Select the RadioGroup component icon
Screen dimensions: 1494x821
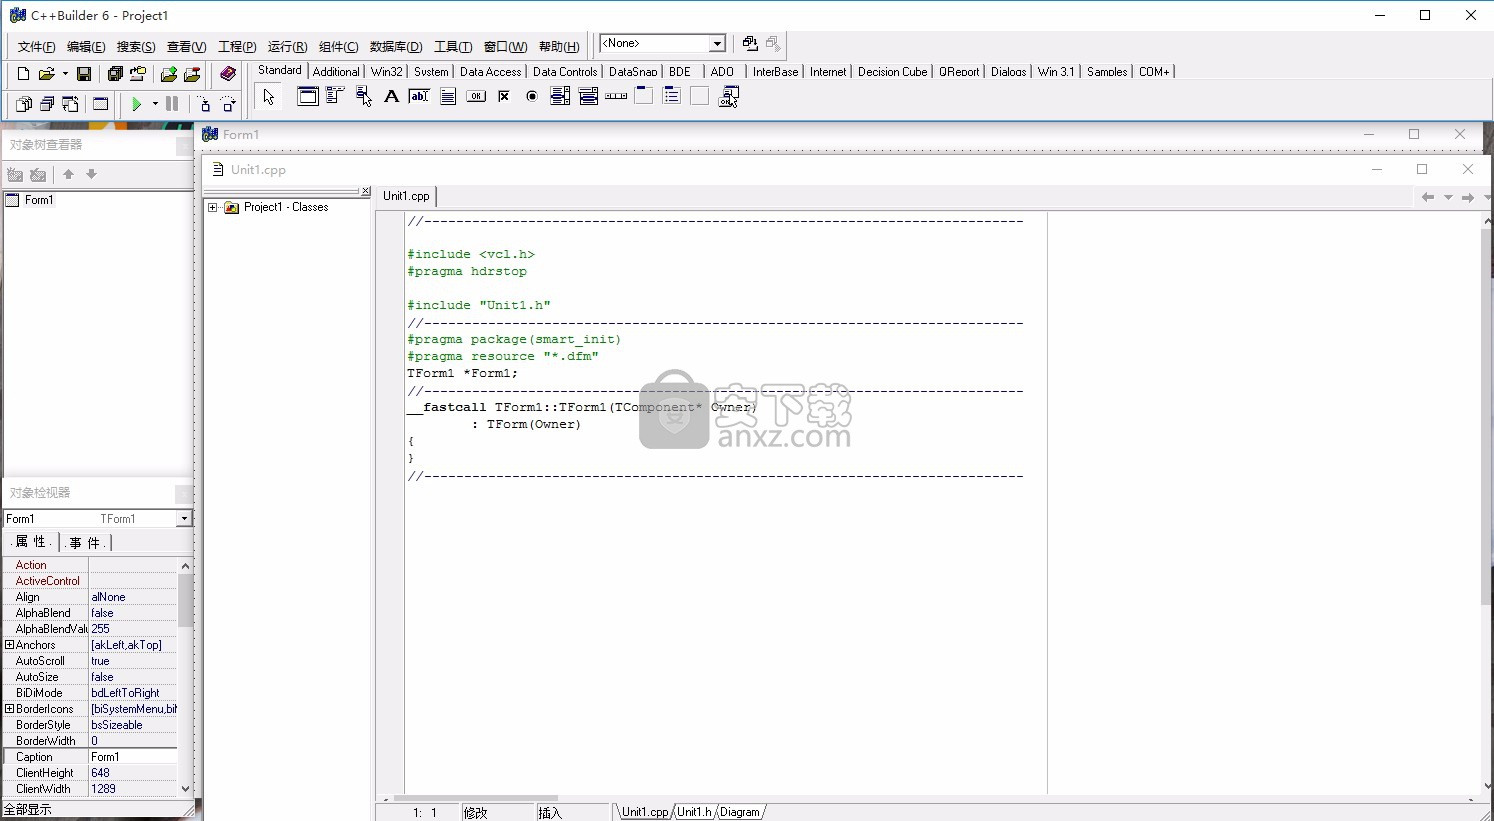click(x=672, y=97)
